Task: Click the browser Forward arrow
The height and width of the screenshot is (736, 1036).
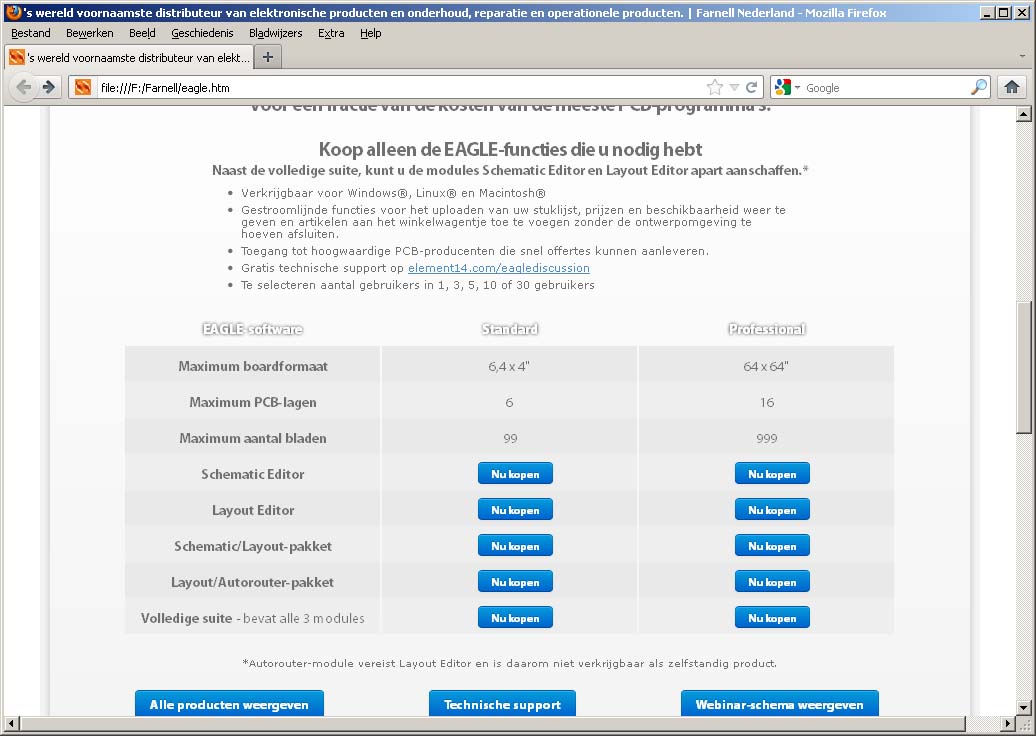Action: coord(48,87)
